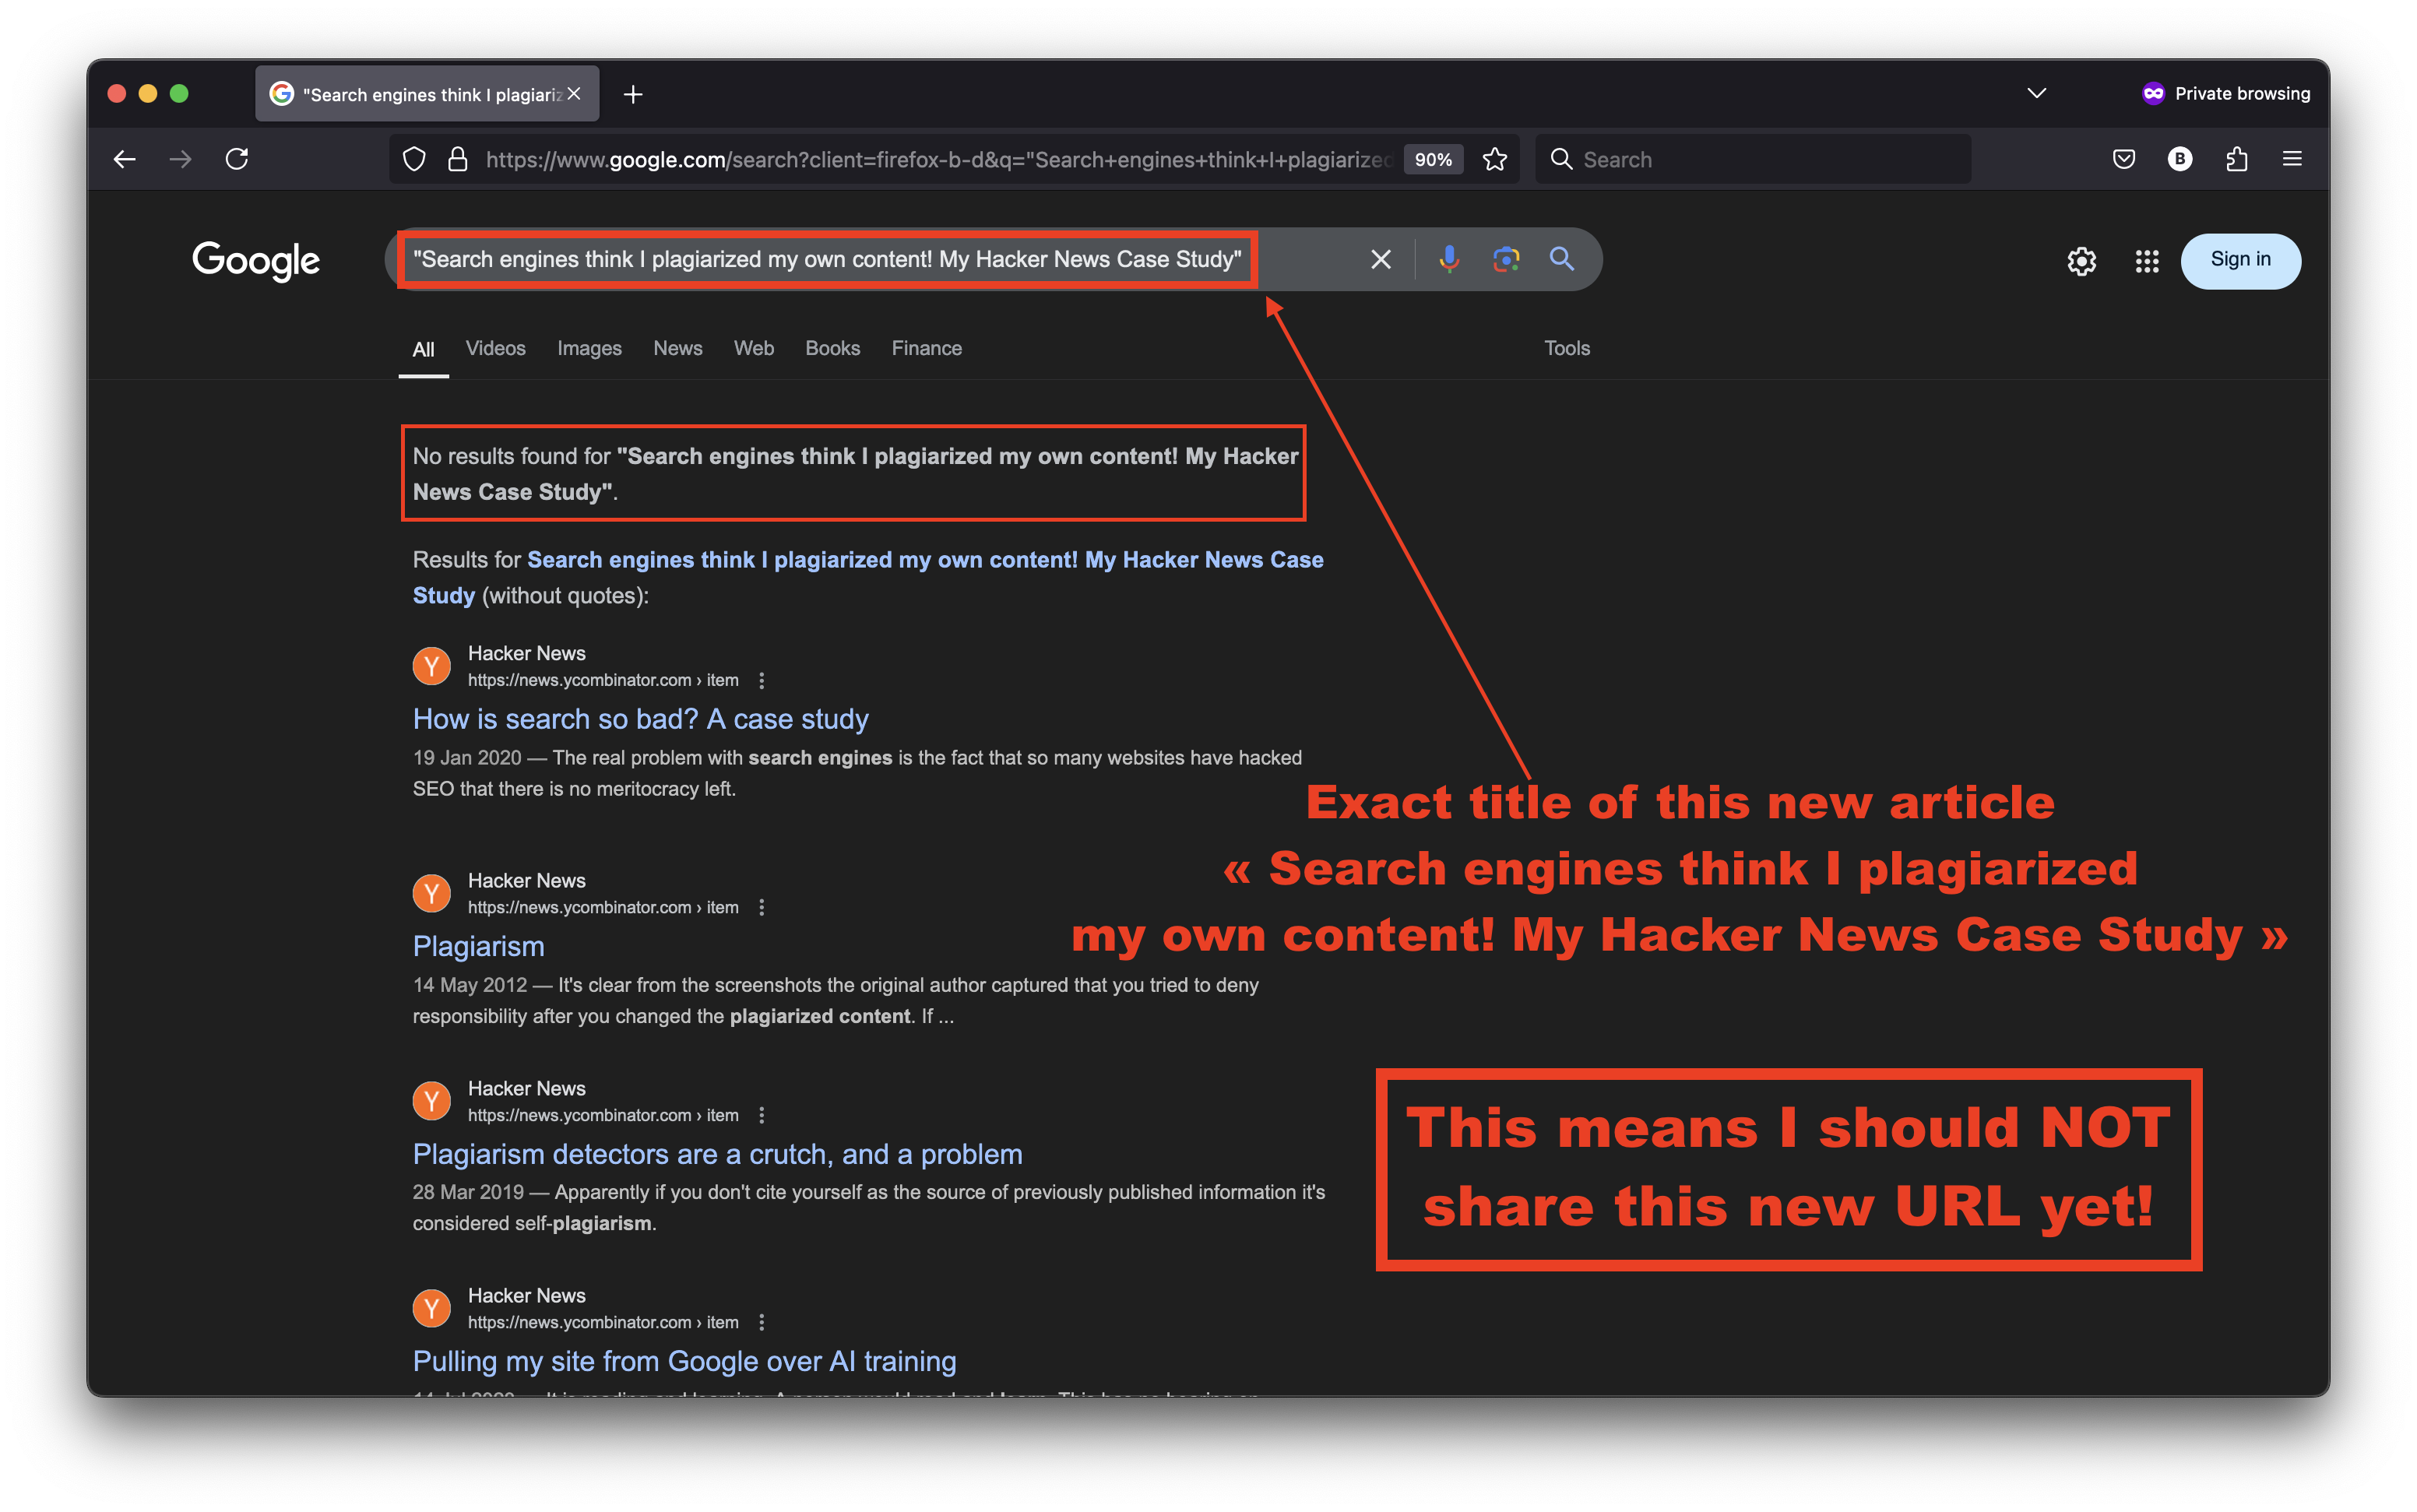The image size is (2417, 1512).
Task: Open the Google apps grid
Action: click(2147, 261)
